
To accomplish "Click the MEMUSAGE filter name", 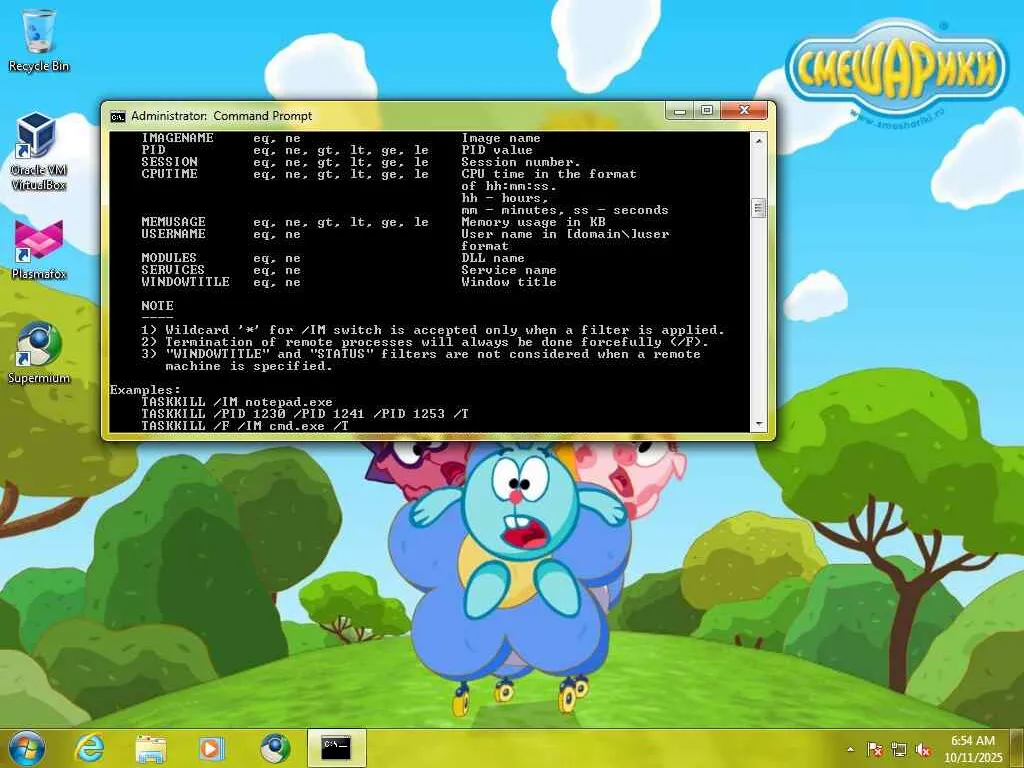I will [173, 222].
